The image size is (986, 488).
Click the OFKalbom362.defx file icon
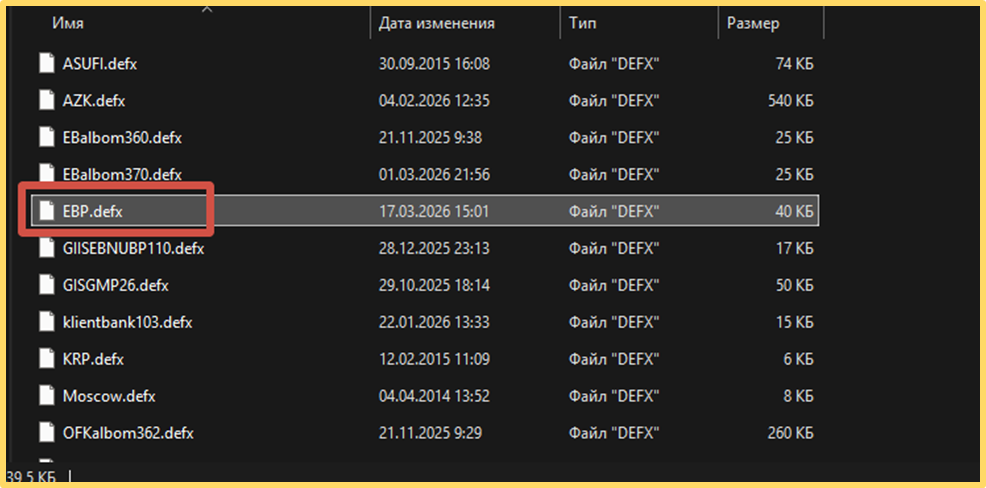coord(47,433)
